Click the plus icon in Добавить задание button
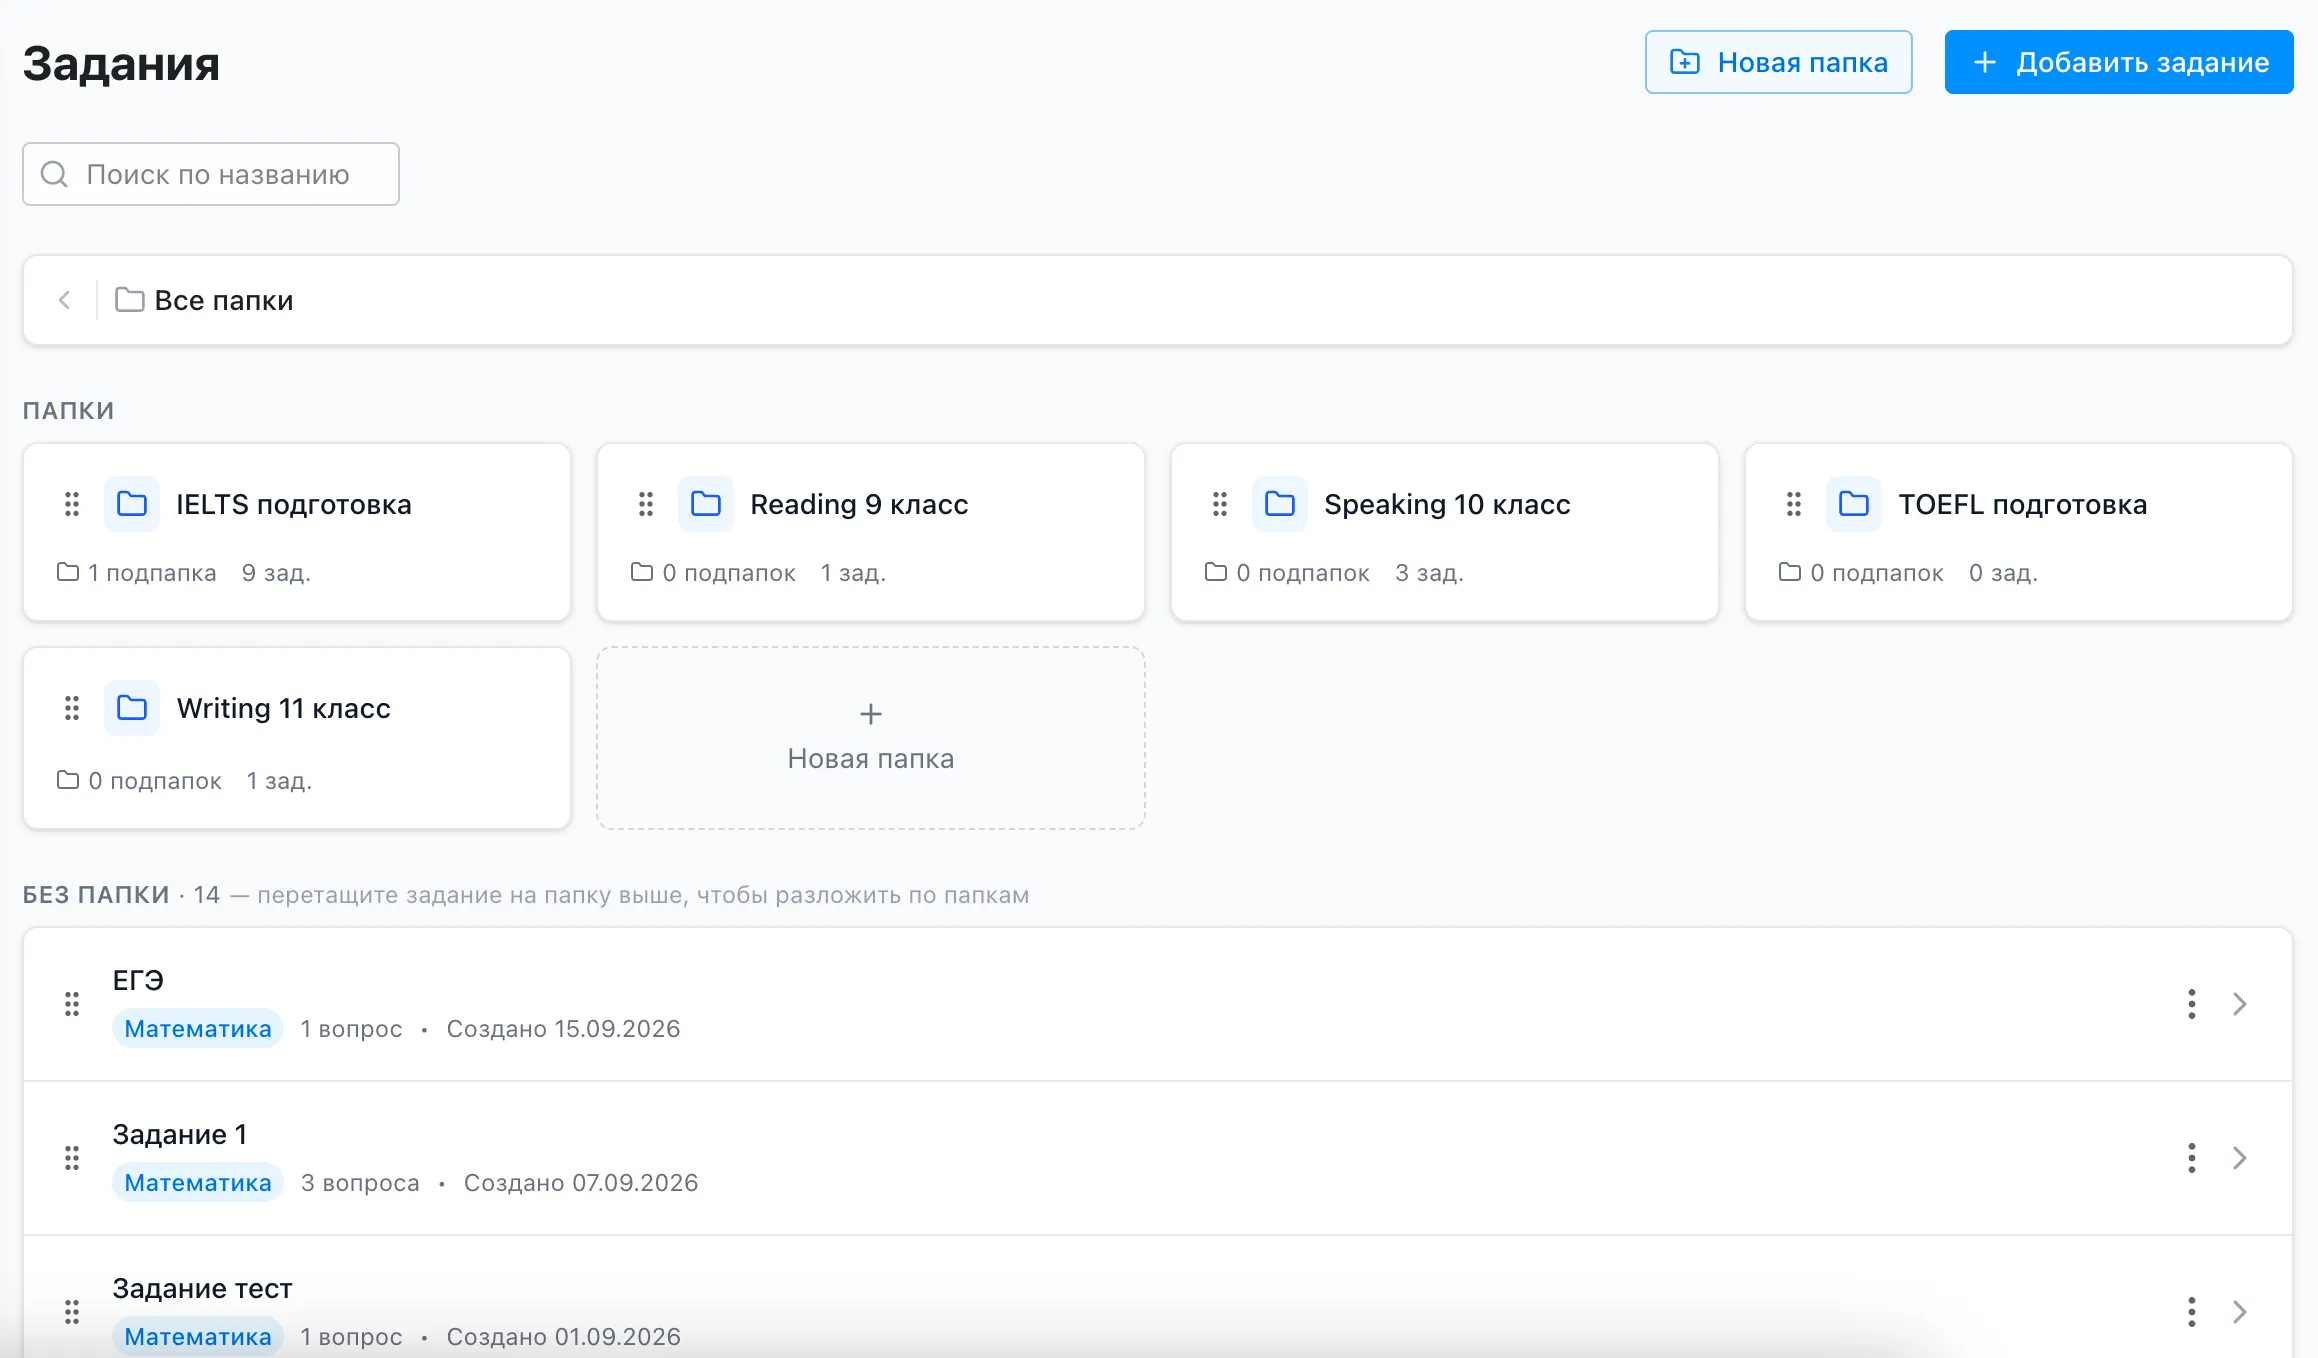The width and height of the screenshot is (2318, 1358). click(x=1985, y=62)
